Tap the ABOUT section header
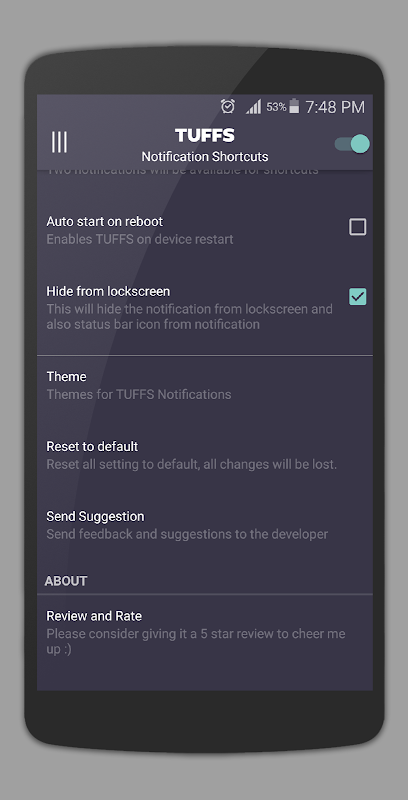 click(x=66, y=581)
